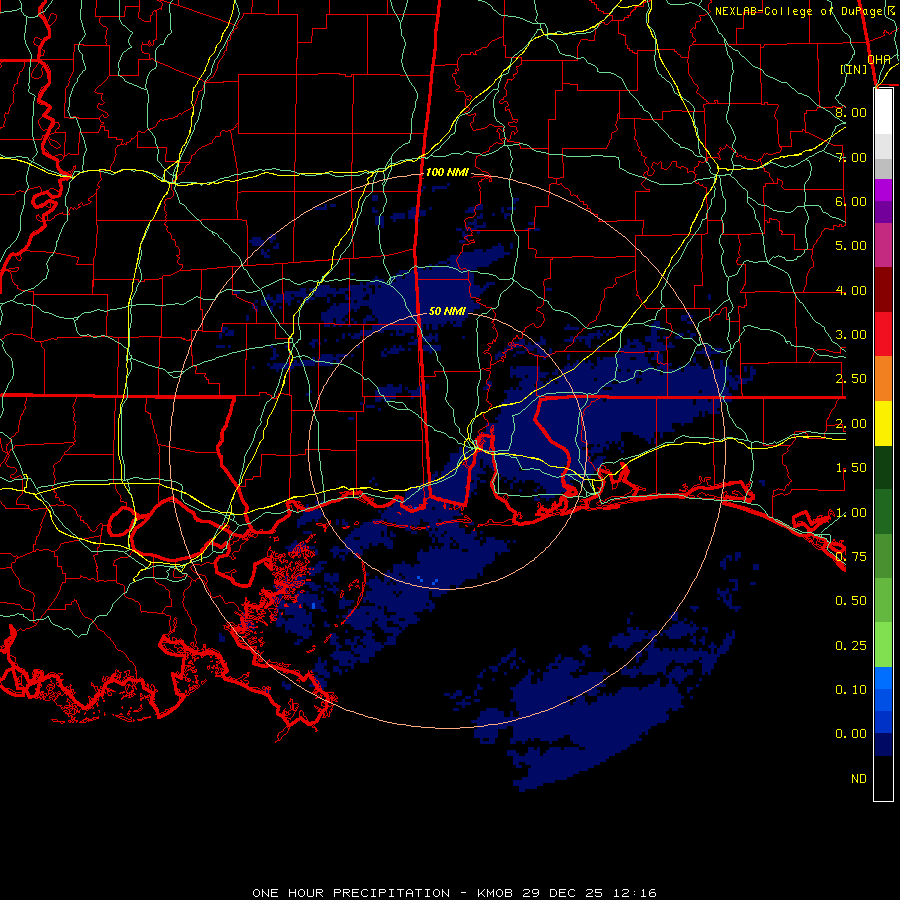
Task: Click the ONE HOUR PRECIPITATION title text
Action: pyautogui.click(x=351, y=893)
